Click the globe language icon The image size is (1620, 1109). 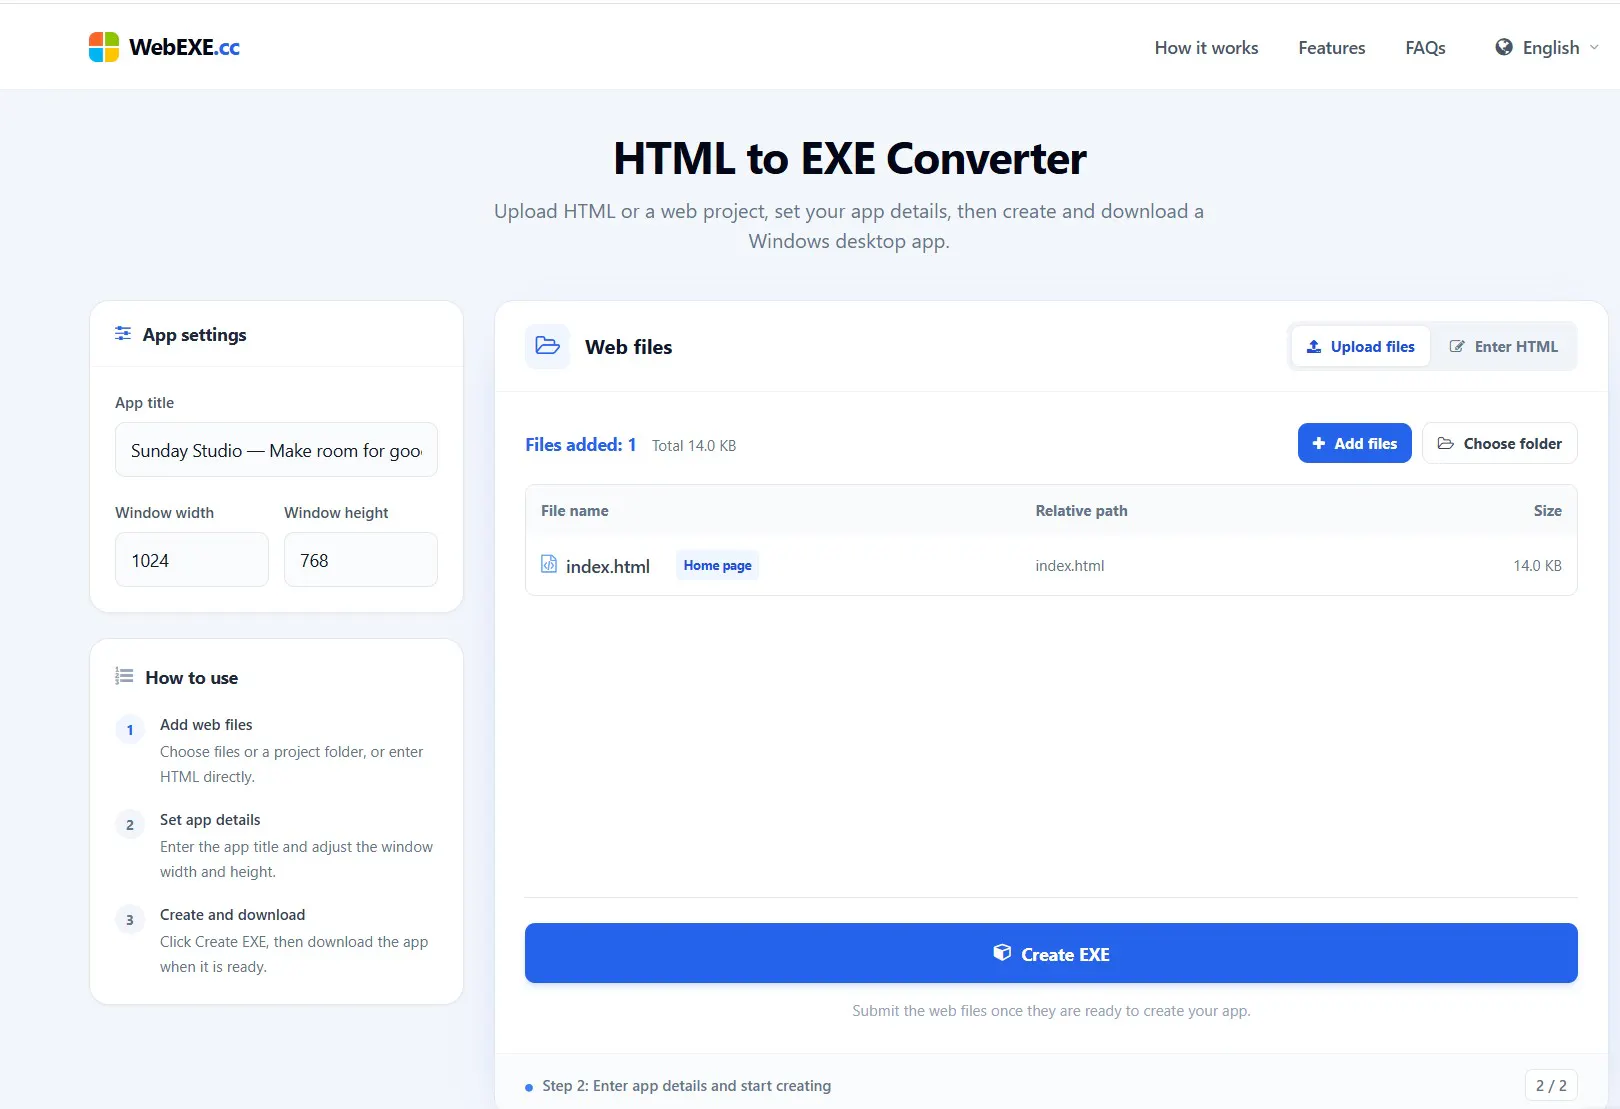pos(1503,47)
